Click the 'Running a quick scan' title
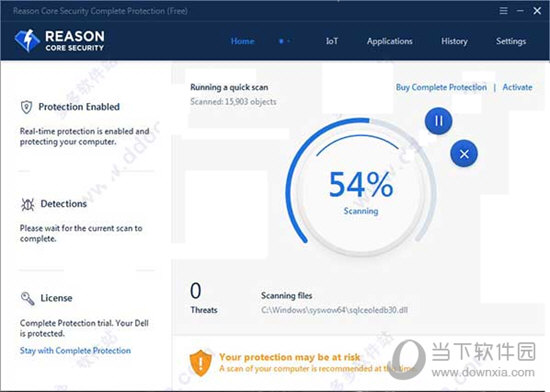Viewport: 550px width, 392px height. pyautogui.click(x=229, y=87)
